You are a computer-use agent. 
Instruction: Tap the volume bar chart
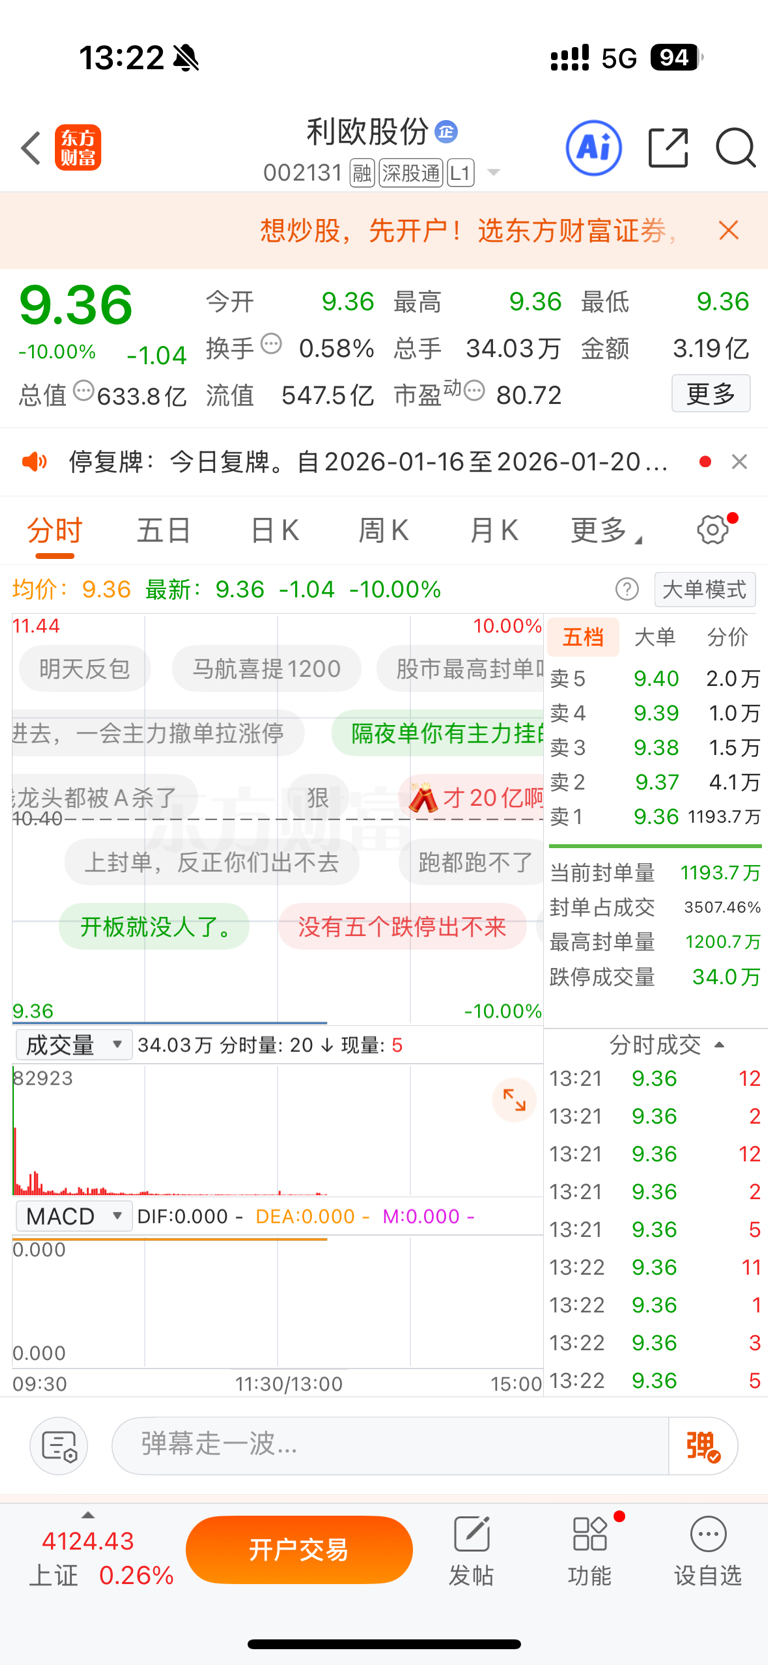click(x=278, y=1130)
